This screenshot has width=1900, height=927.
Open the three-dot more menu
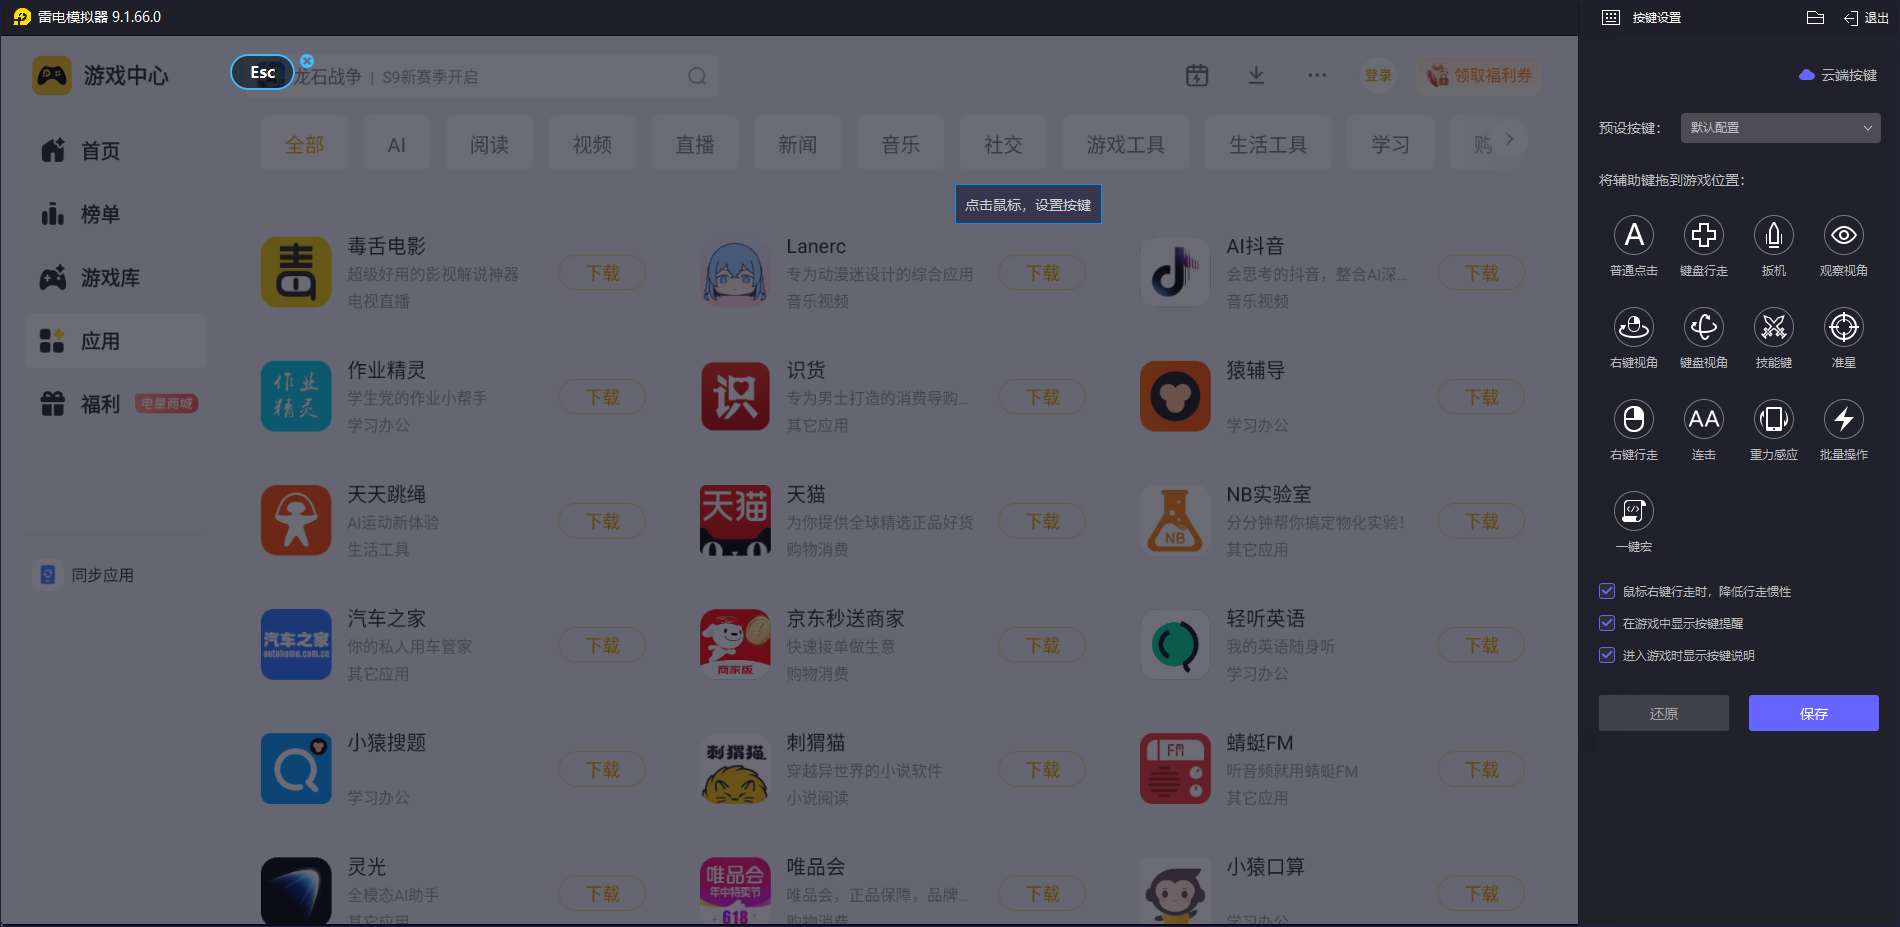click(1317, 75)
